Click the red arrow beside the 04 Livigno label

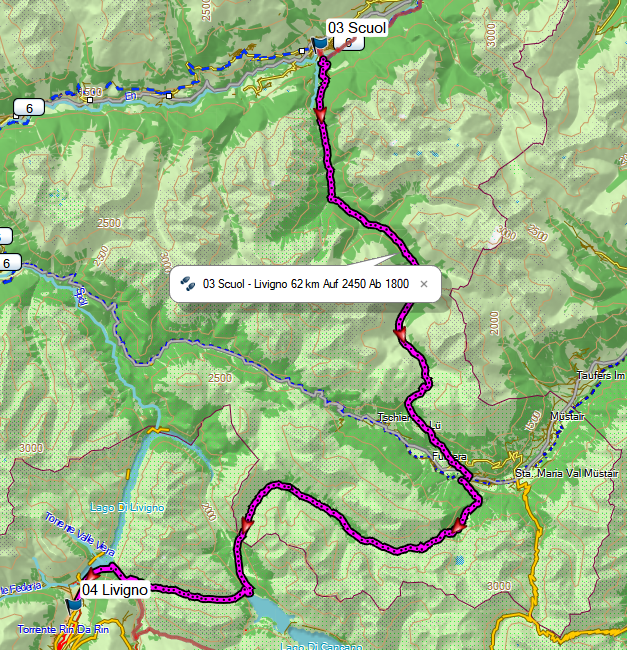tap(91, 575)
